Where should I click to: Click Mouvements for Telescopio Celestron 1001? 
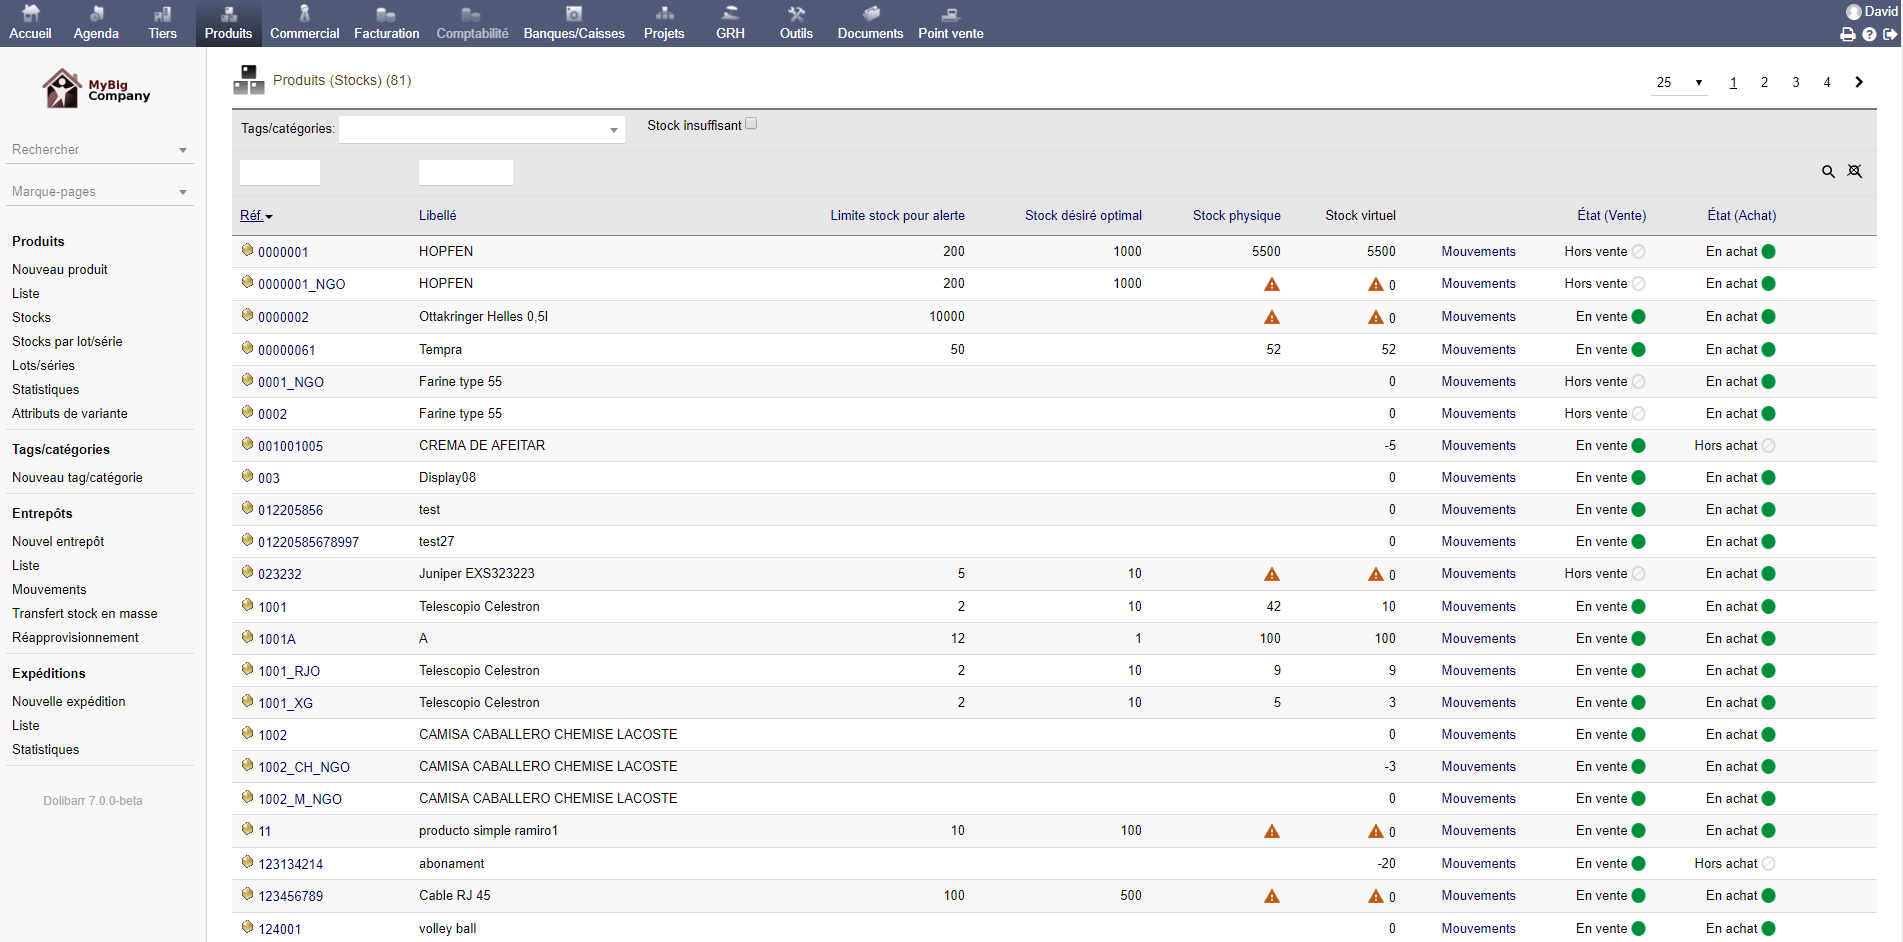(1479, 606)
